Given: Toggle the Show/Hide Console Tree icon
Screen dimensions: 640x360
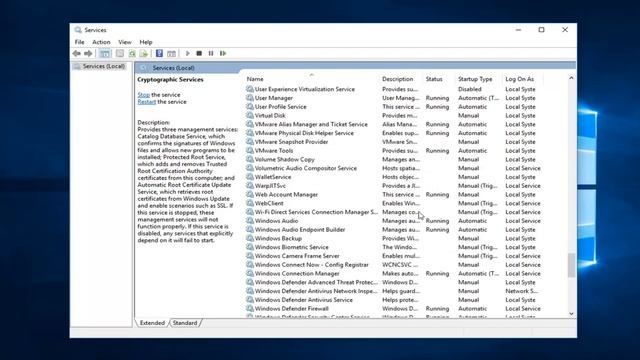Looking at the screenshot, I should pos(105,53).
